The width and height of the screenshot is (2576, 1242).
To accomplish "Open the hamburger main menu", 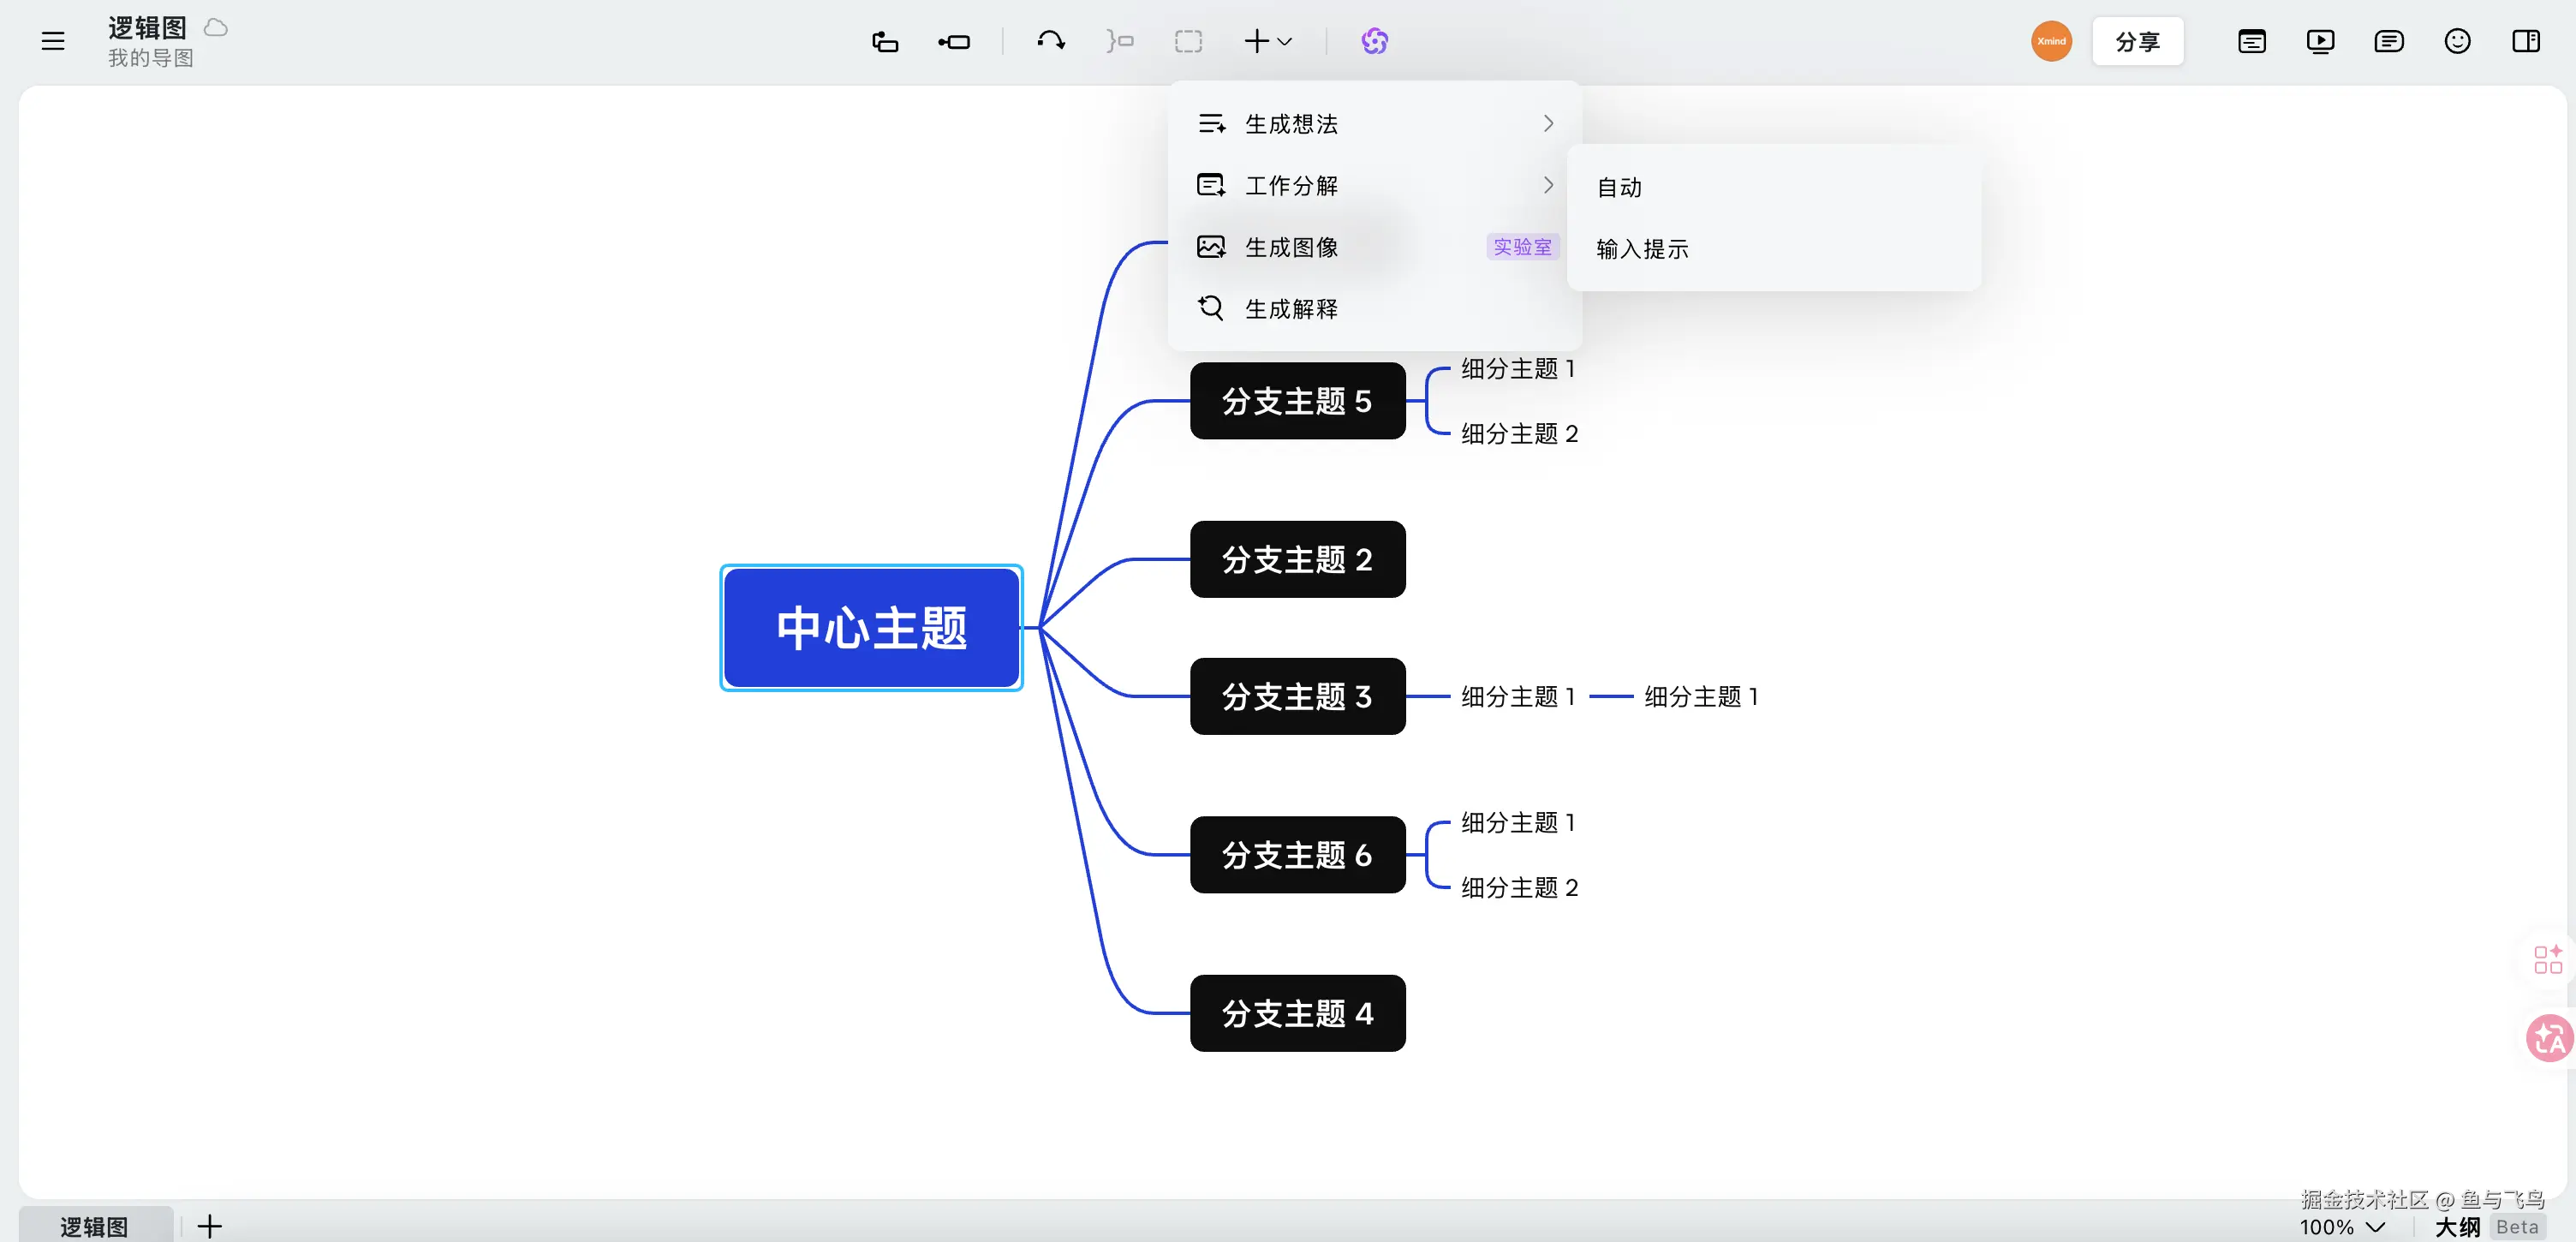I will [x=53, y=41].
